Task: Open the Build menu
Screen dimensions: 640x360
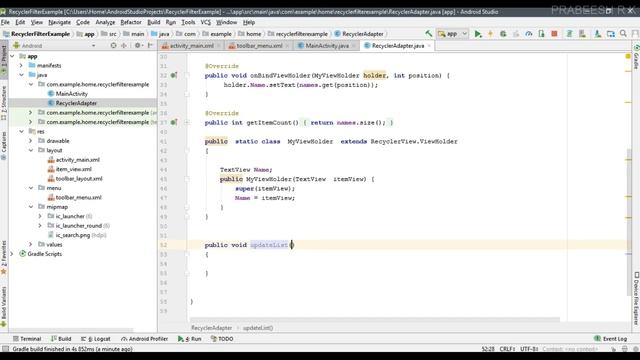Action: coord(153,22)
